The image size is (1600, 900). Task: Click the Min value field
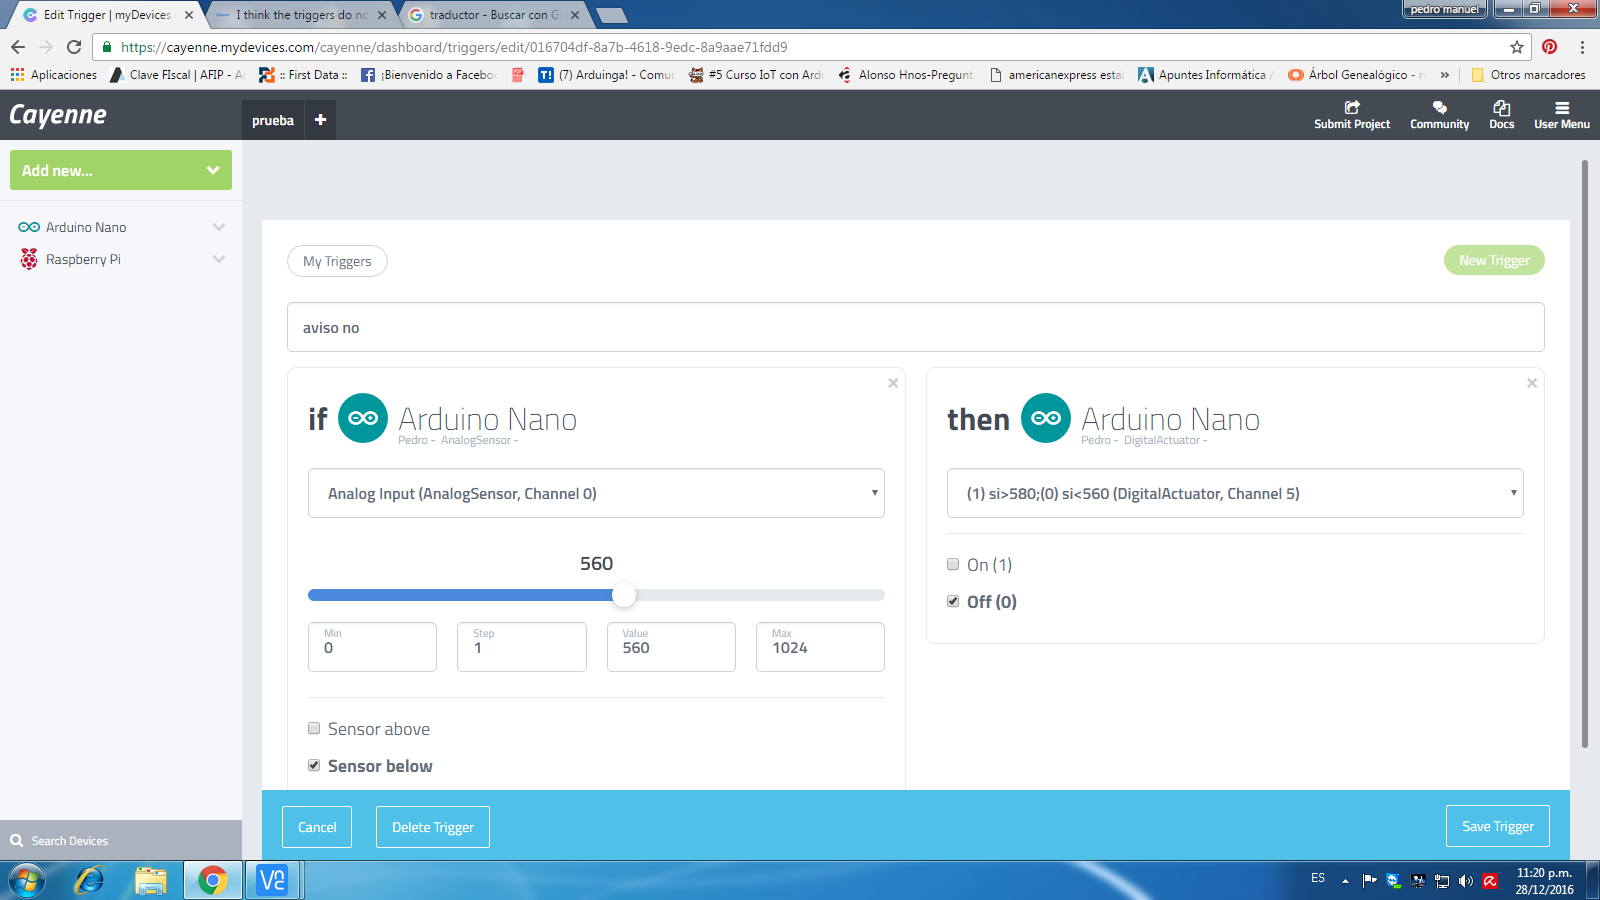point(372,647)
